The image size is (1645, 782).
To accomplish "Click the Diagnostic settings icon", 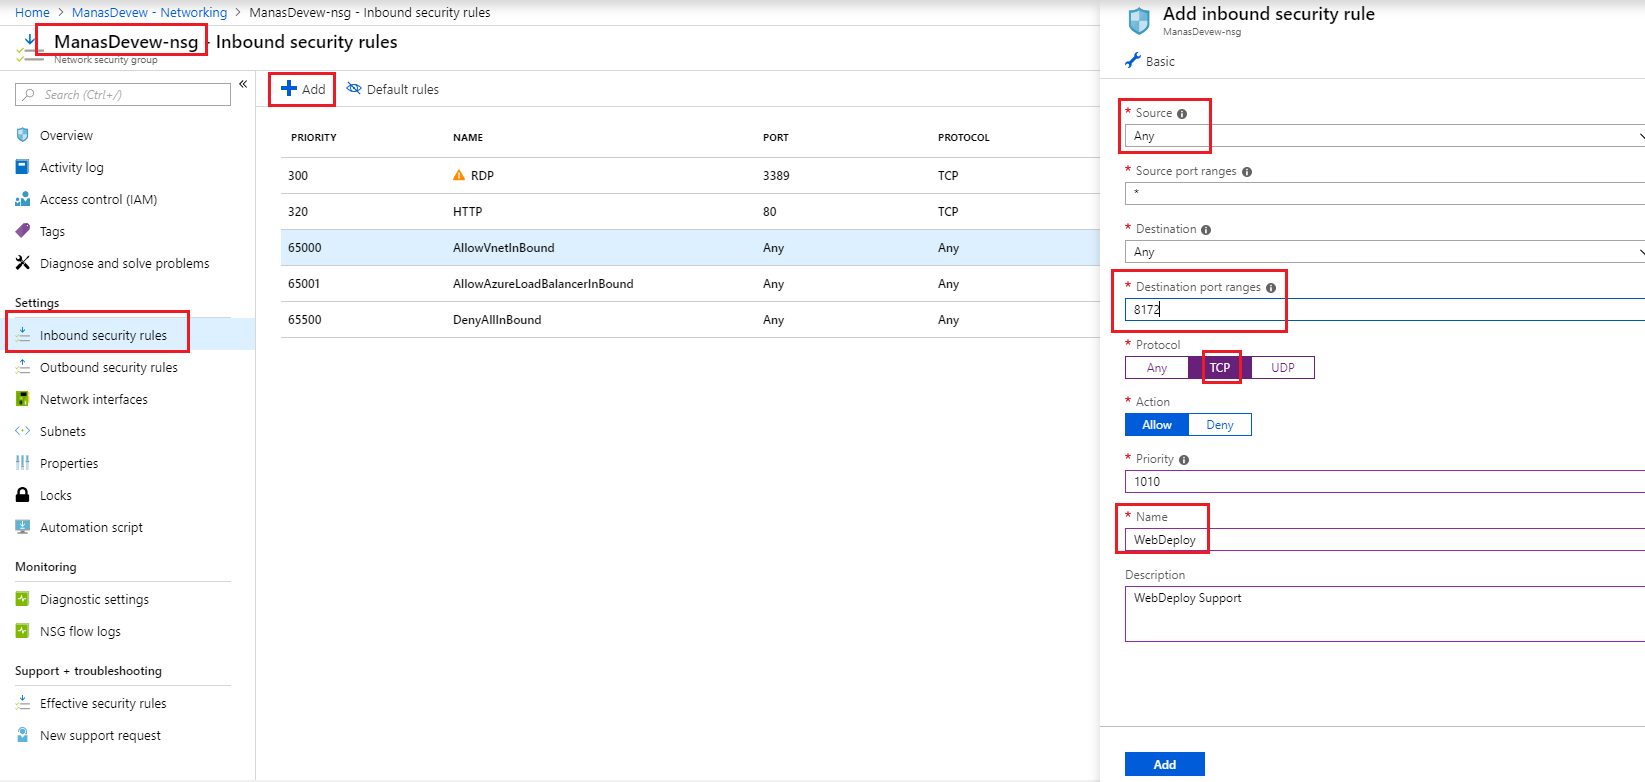I will (22, 599).
